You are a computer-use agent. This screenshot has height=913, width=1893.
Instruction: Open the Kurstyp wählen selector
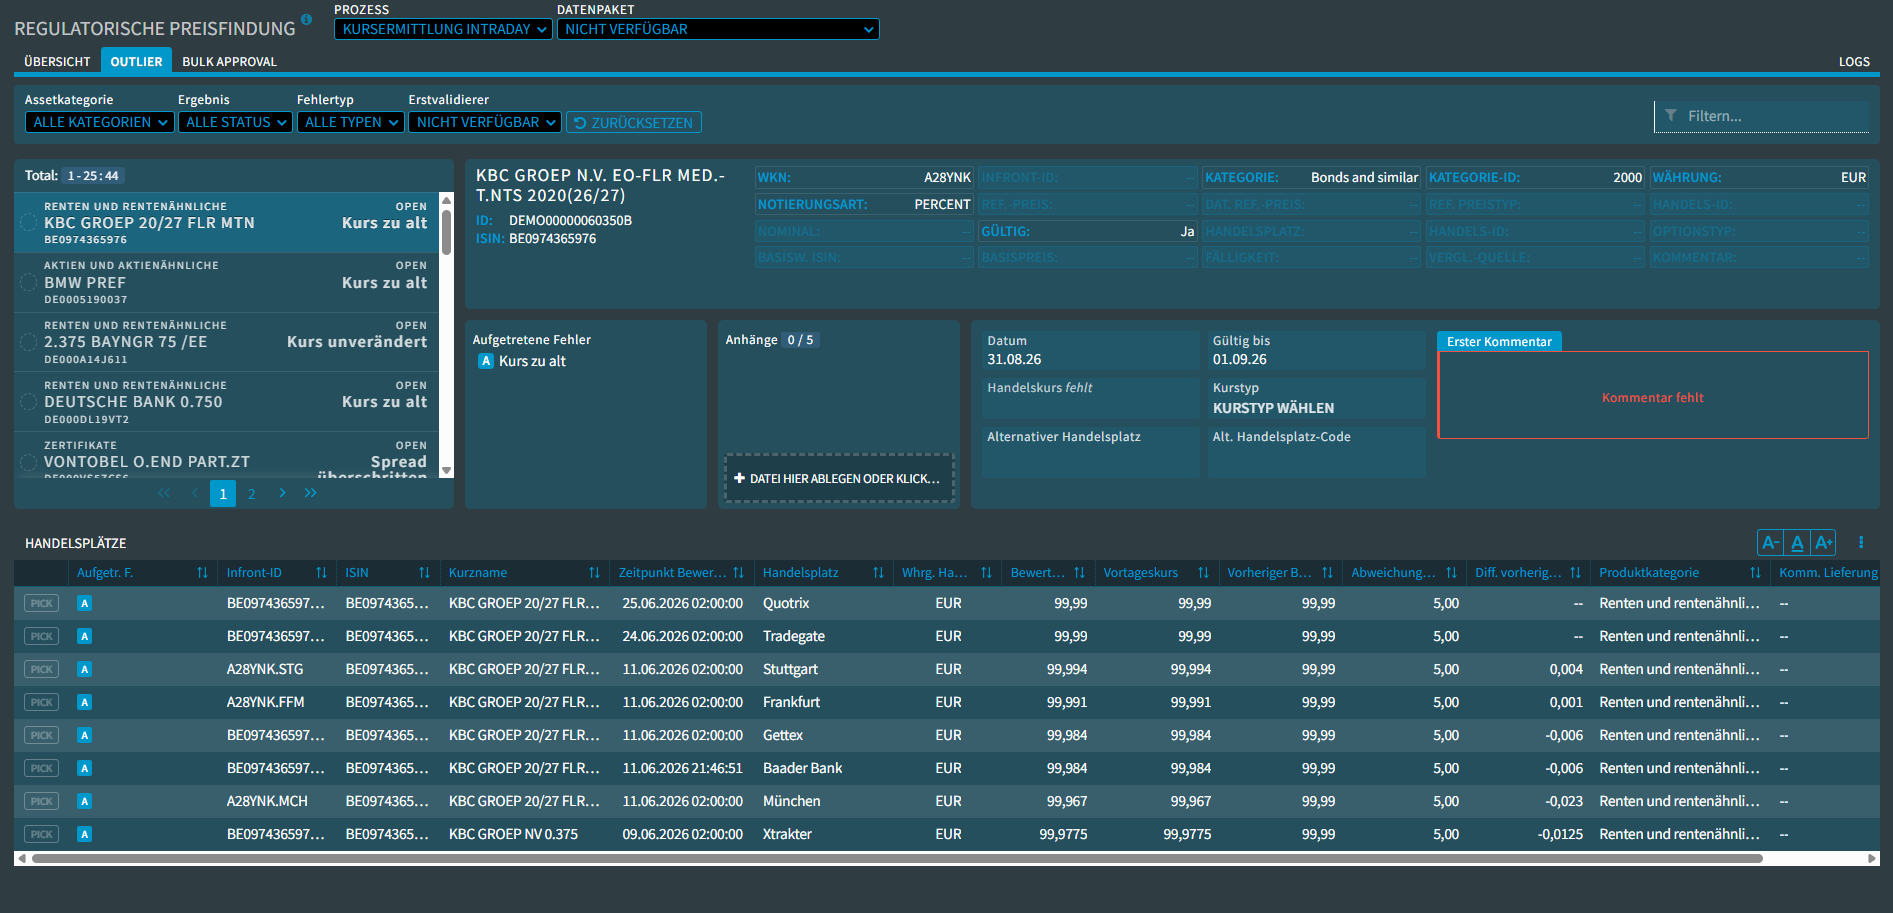1316,398
